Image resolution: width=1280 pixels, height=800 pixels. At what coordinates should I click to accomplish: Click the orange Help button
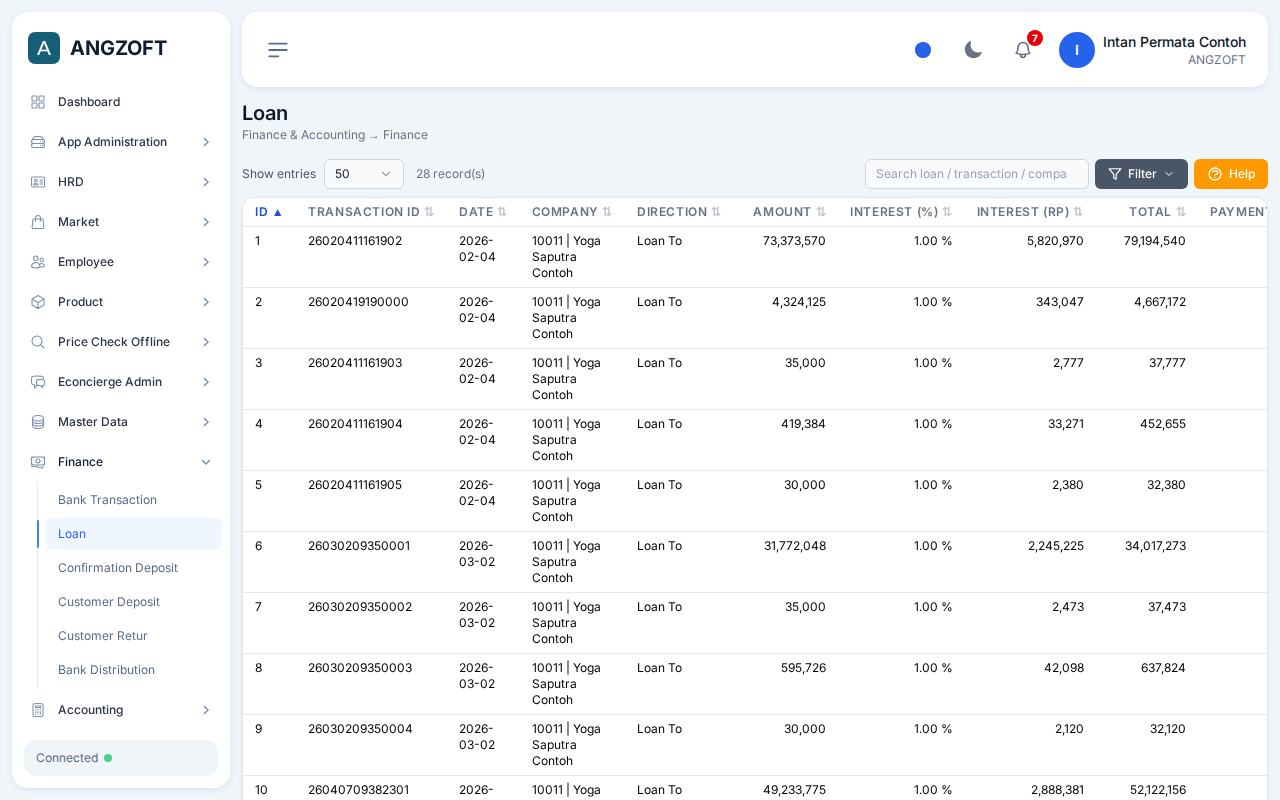1231,174
